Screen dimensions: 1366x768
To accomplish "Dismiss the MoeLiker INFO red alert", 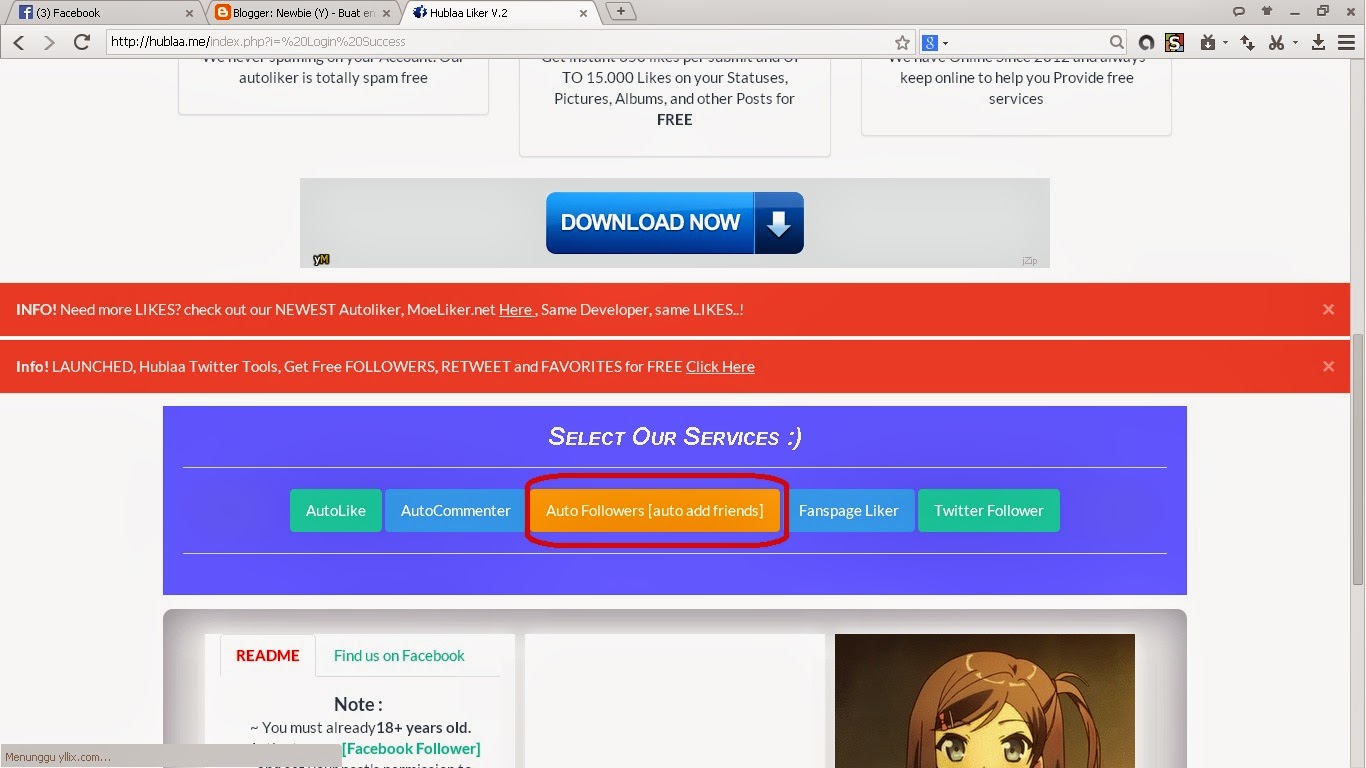I will [x=1328, y=310].
